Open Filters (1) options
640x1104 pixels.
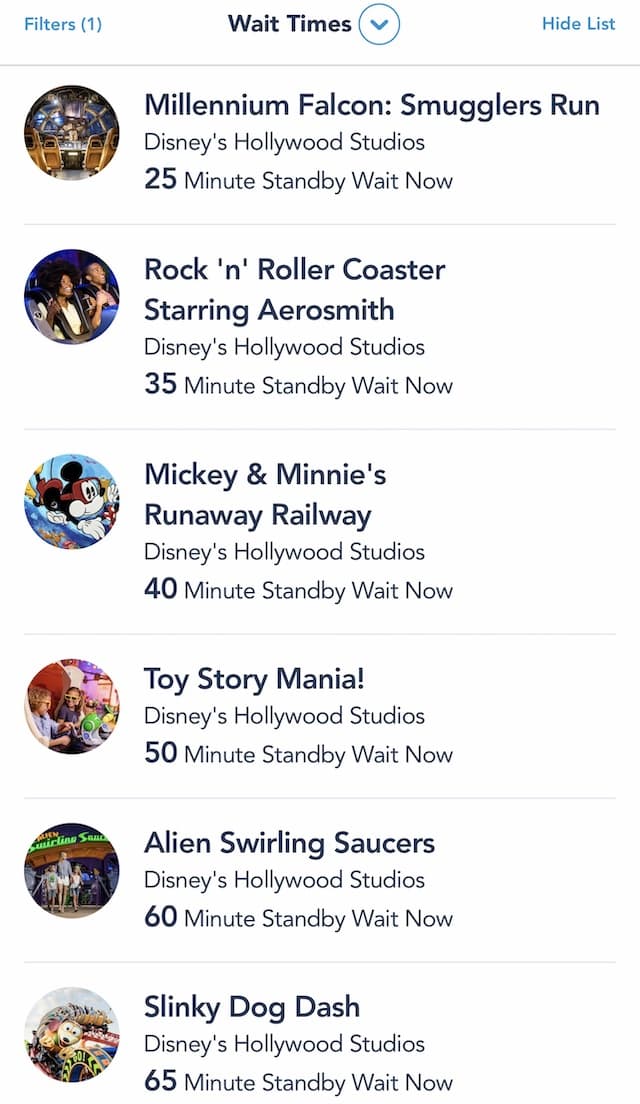coord(63,24)
